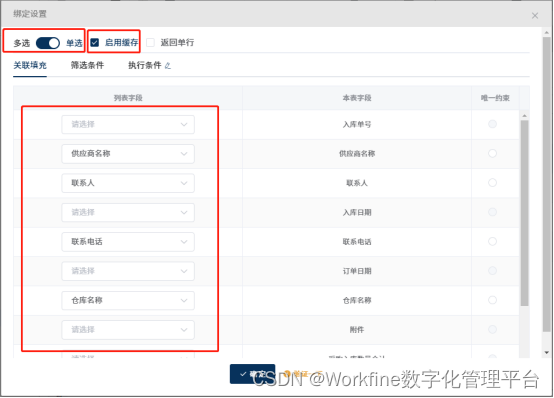The height and width of the screenshot is (398, 554).
Task: Click the edit pencil icon beside 执行条件
Action: pyautogui.click(x=168, y=66)
